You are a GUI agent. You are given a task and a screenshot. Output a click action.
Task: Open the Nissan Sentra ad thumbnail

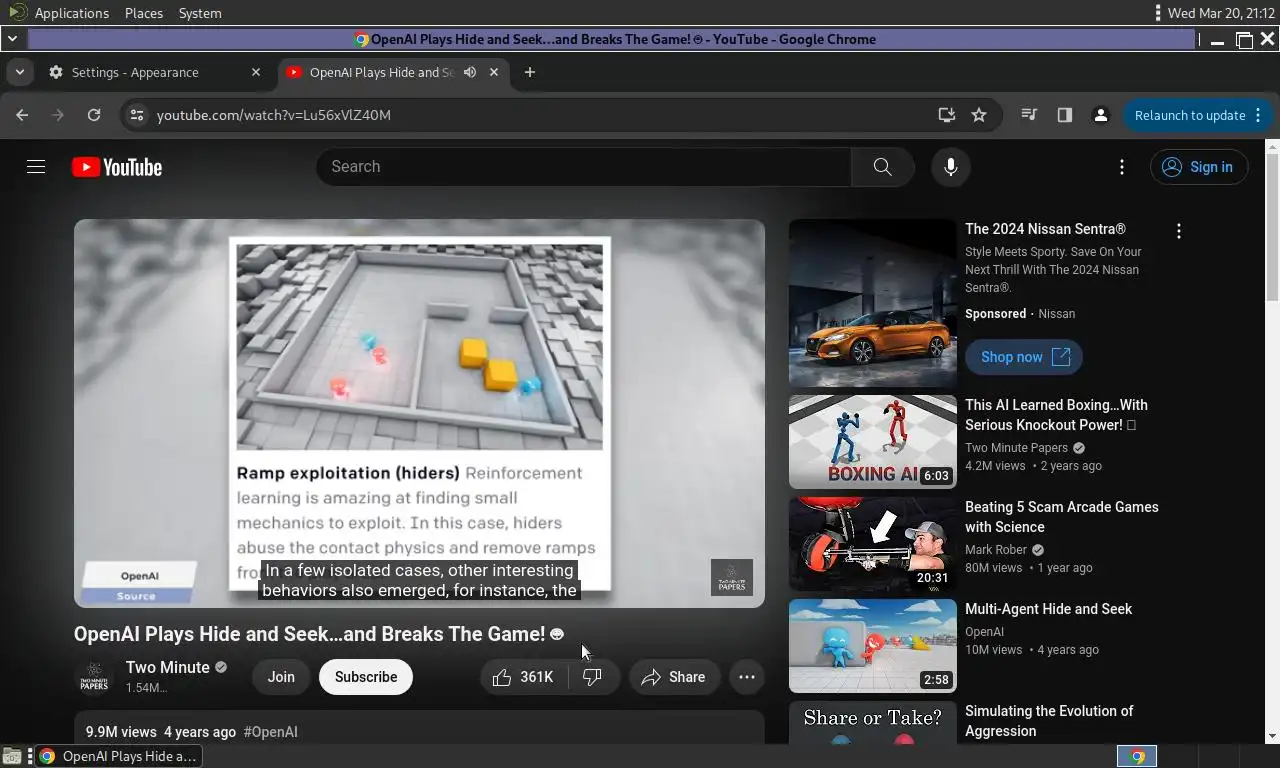point(873,303)
